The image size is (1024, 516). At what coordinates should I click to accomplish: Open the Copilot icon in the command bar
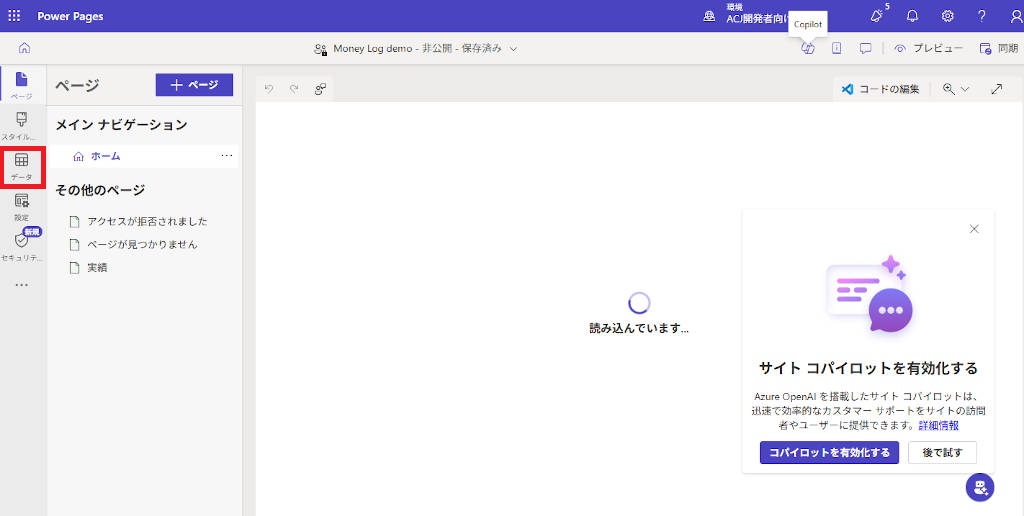(808, 48)
